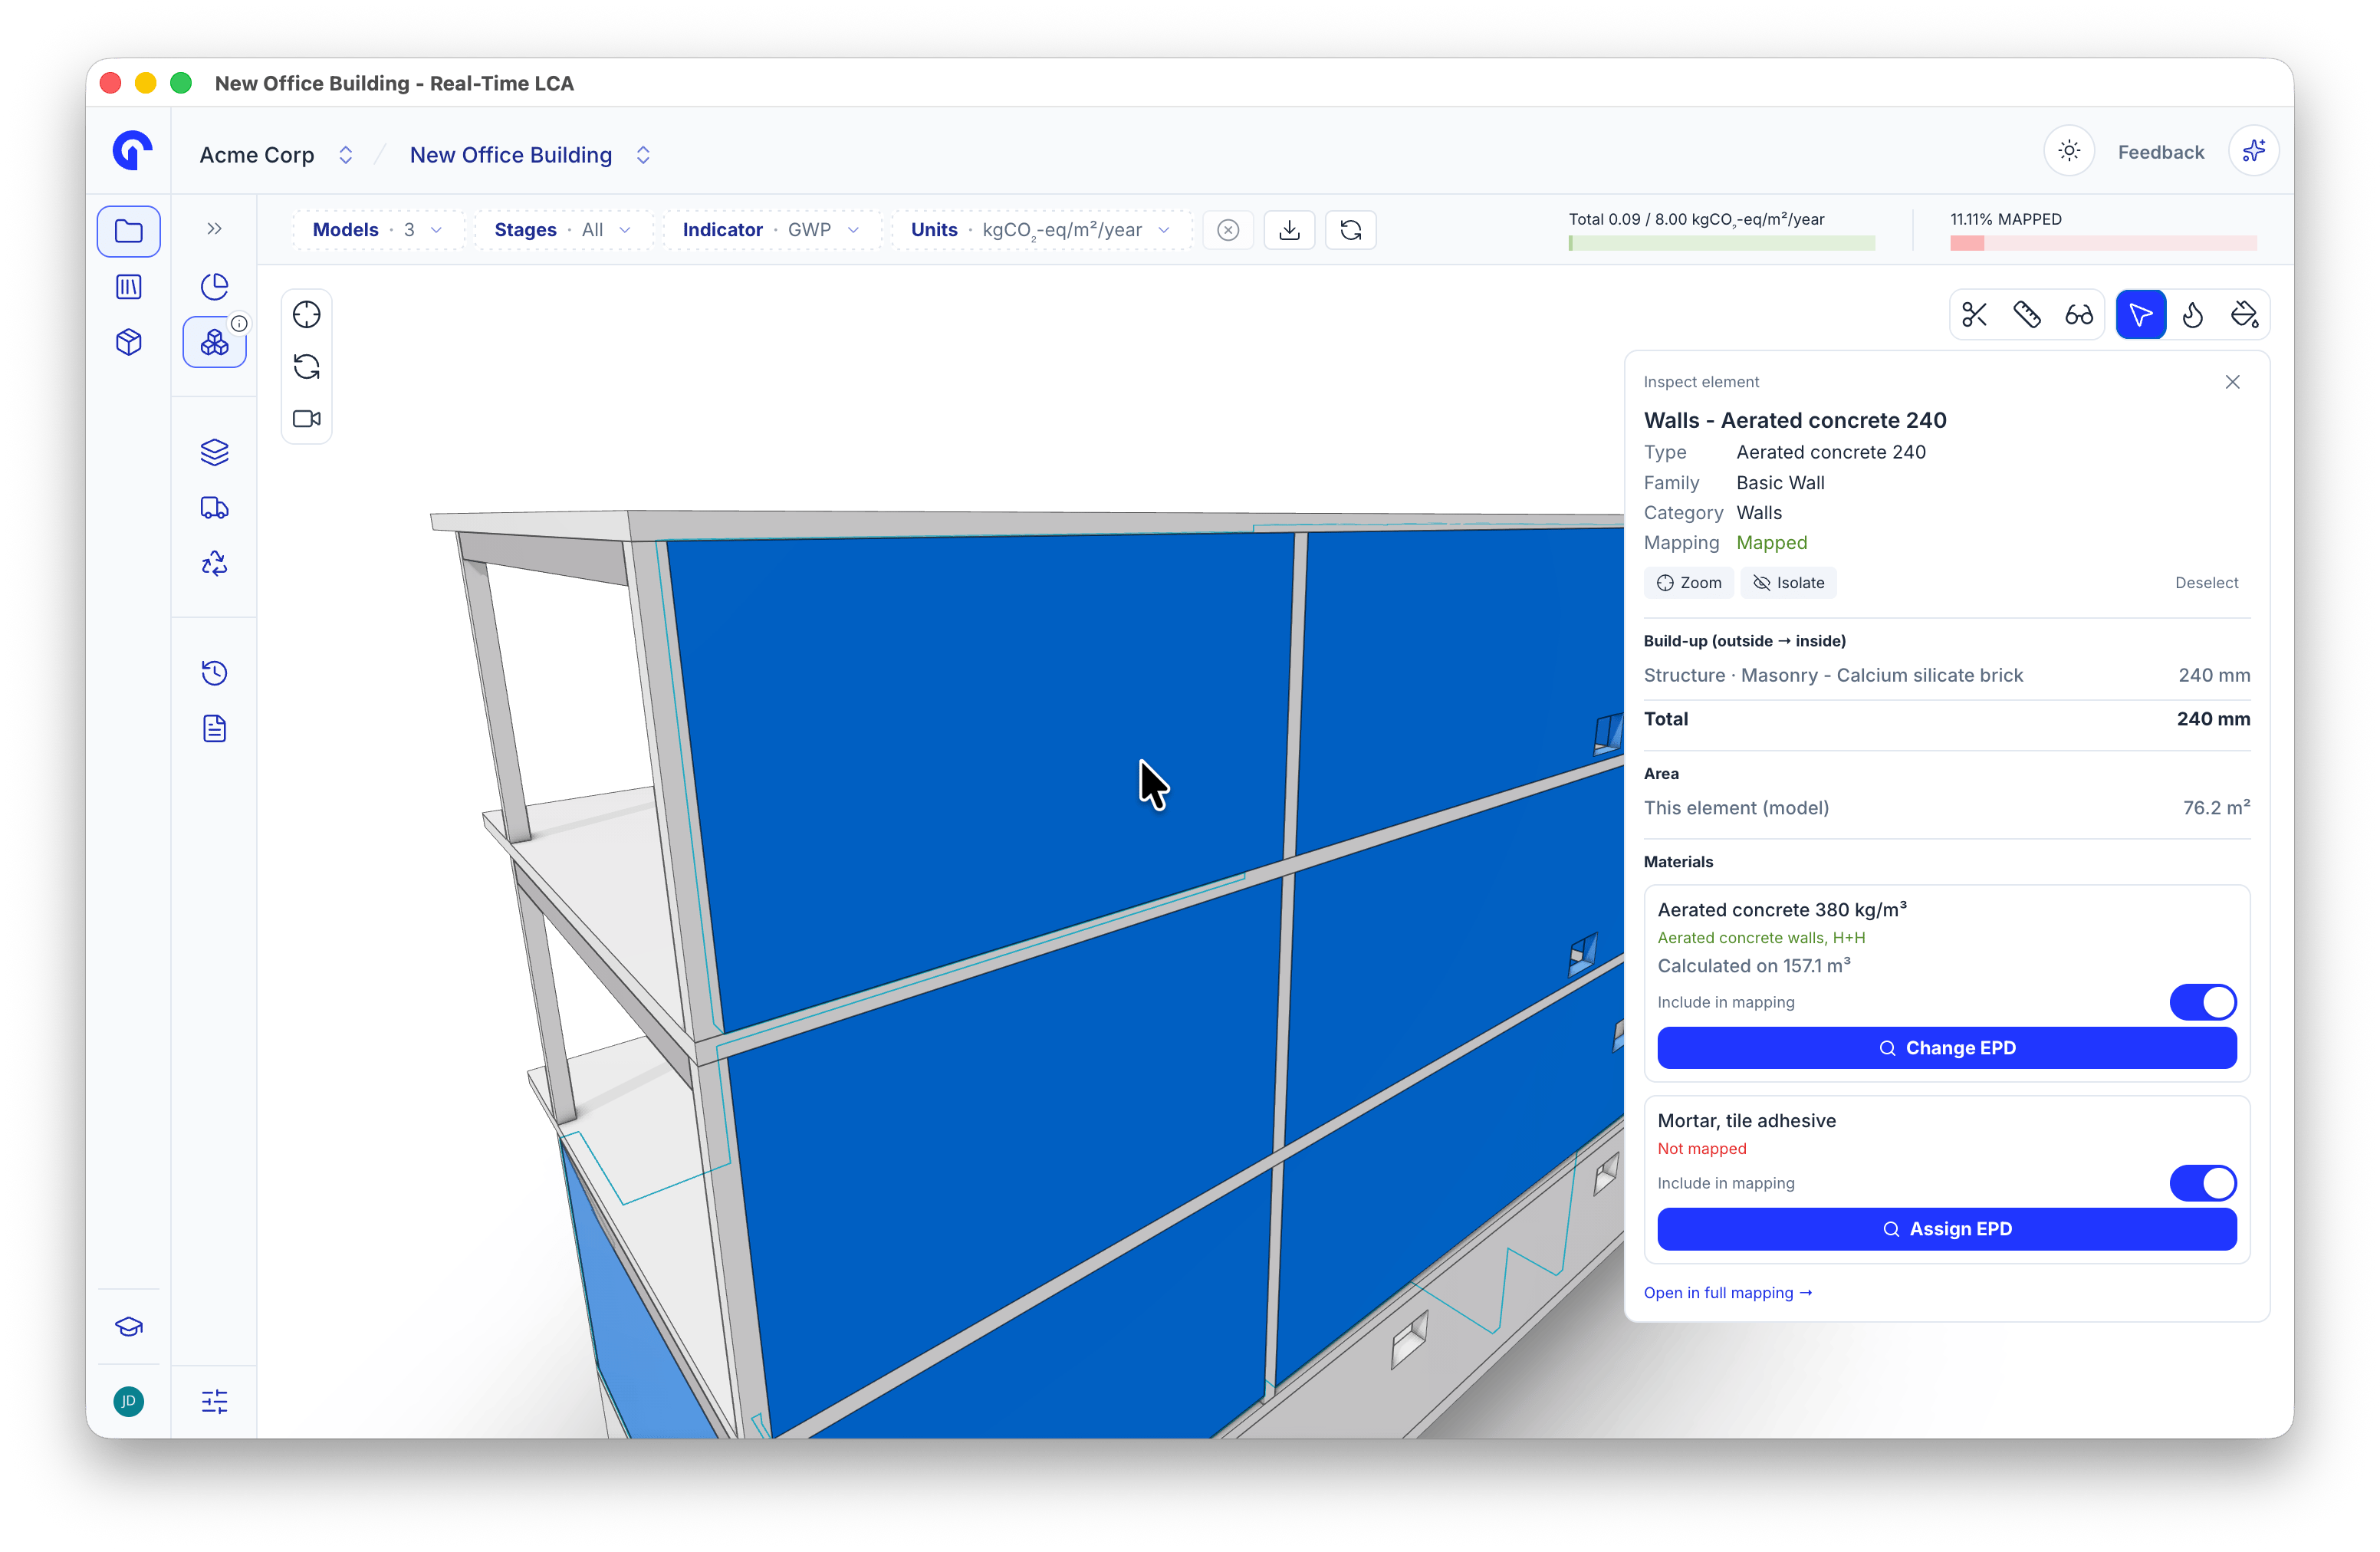Activate the ruler measure tool
The image size is (2380, 1552).
pyautogui.click(x=2027, y=315)
